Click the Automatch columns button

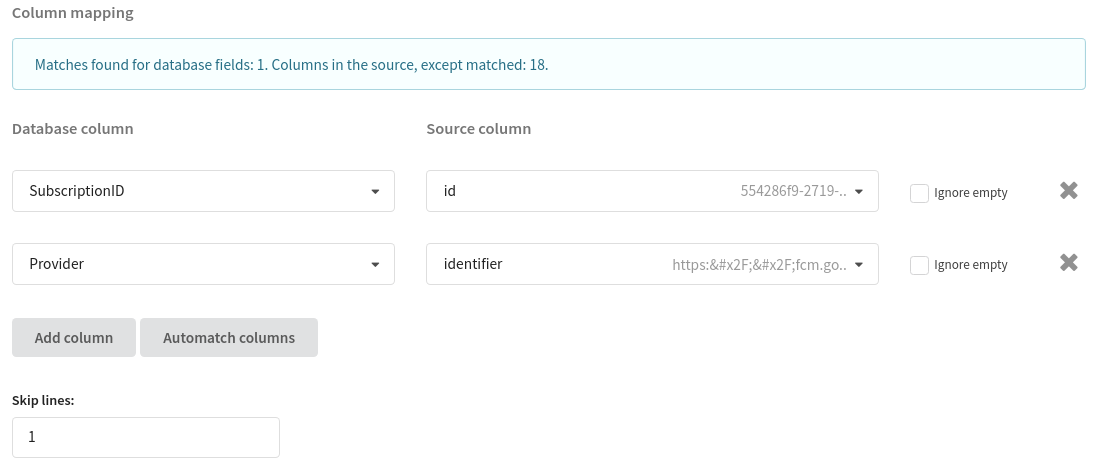229,338
